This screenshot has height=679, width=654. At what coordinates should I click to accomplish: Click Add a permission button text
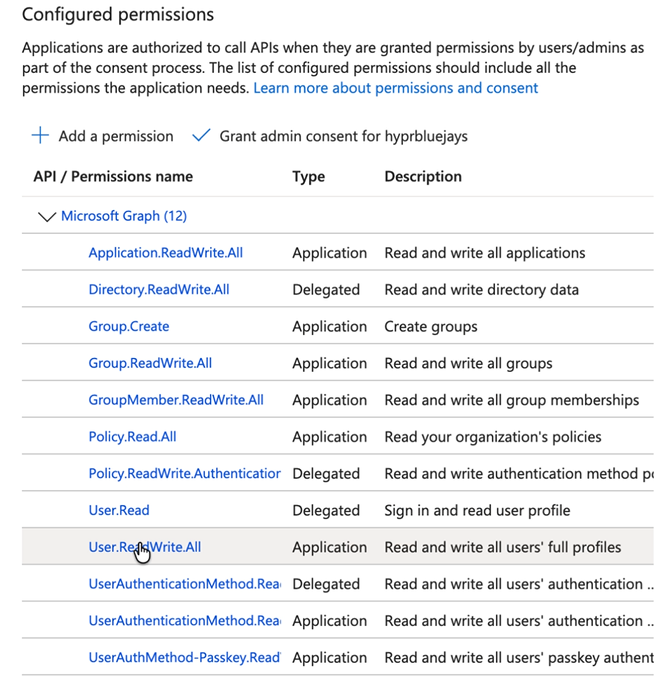(x=115, y=136)
